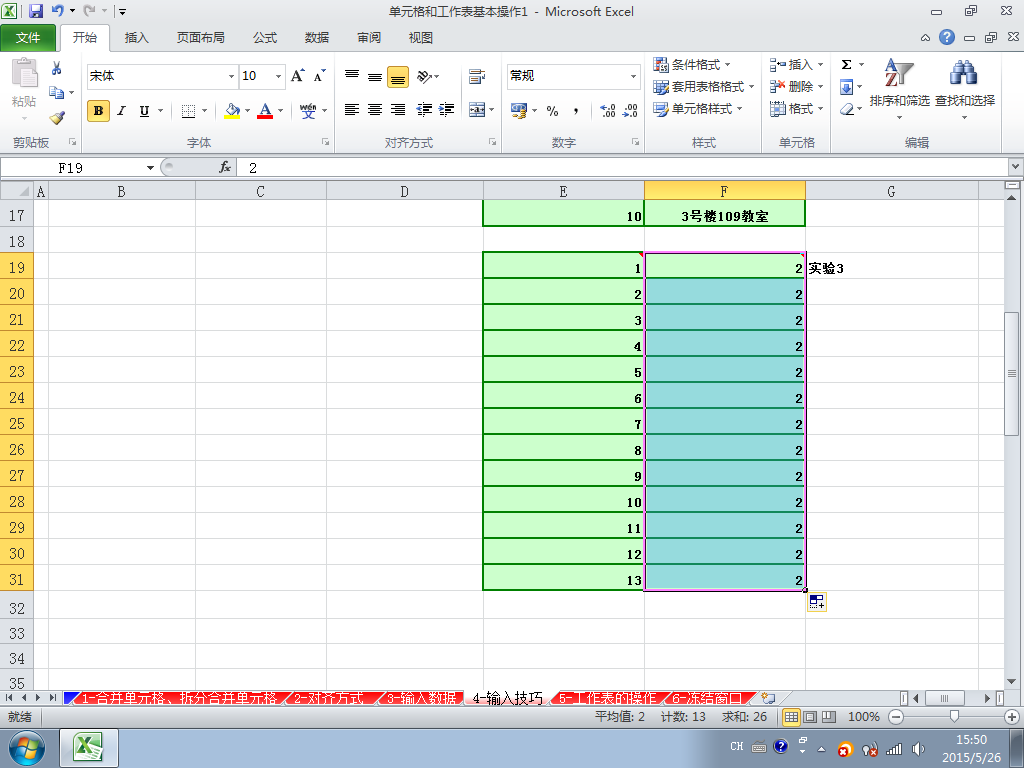This screenshot has width=1024, height=768.
Task: Open the 文件 File tab
Action: point(28,37)
